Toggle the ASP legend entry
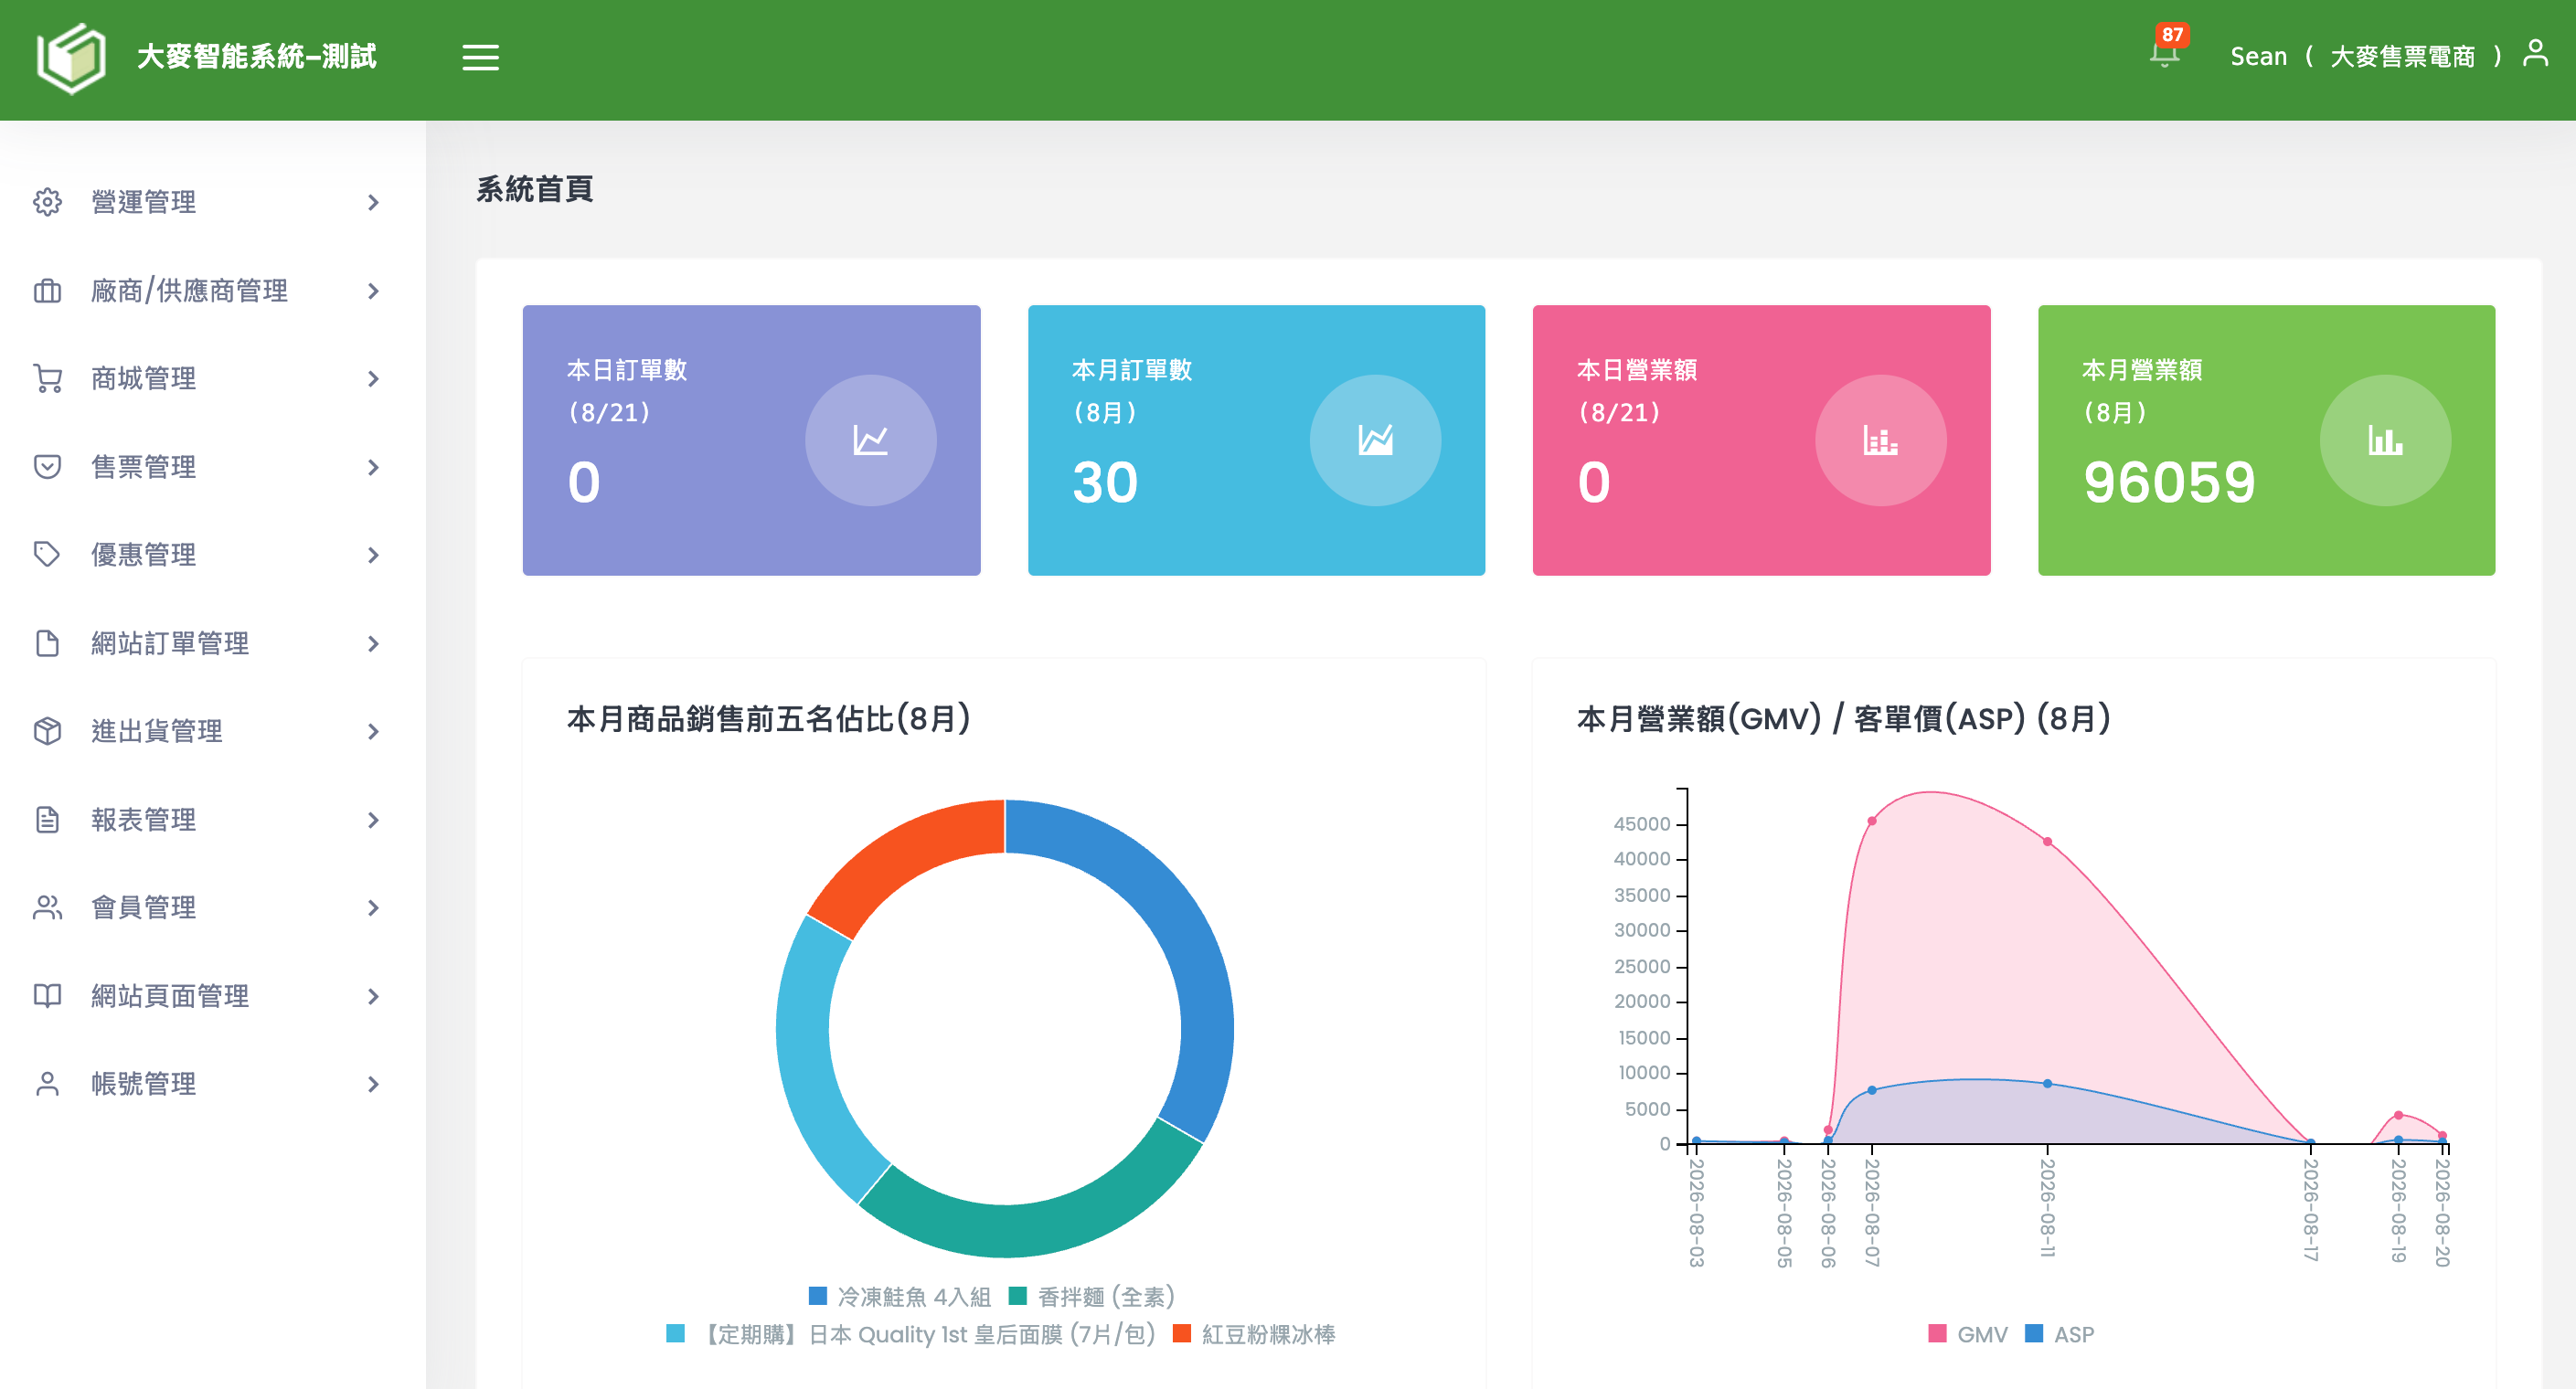The image size is (2576, 1389). click(2059, 1334)
